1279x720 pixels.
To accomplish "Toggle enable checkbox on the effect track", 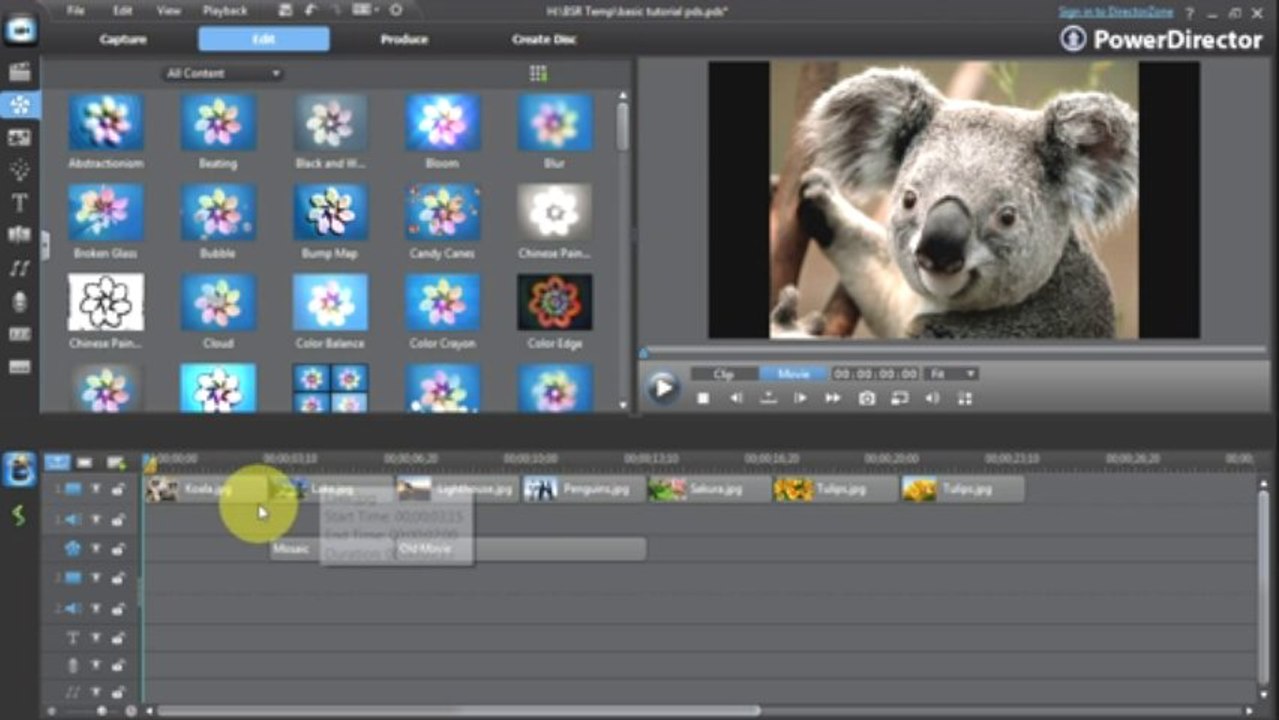I will [96, 549].
